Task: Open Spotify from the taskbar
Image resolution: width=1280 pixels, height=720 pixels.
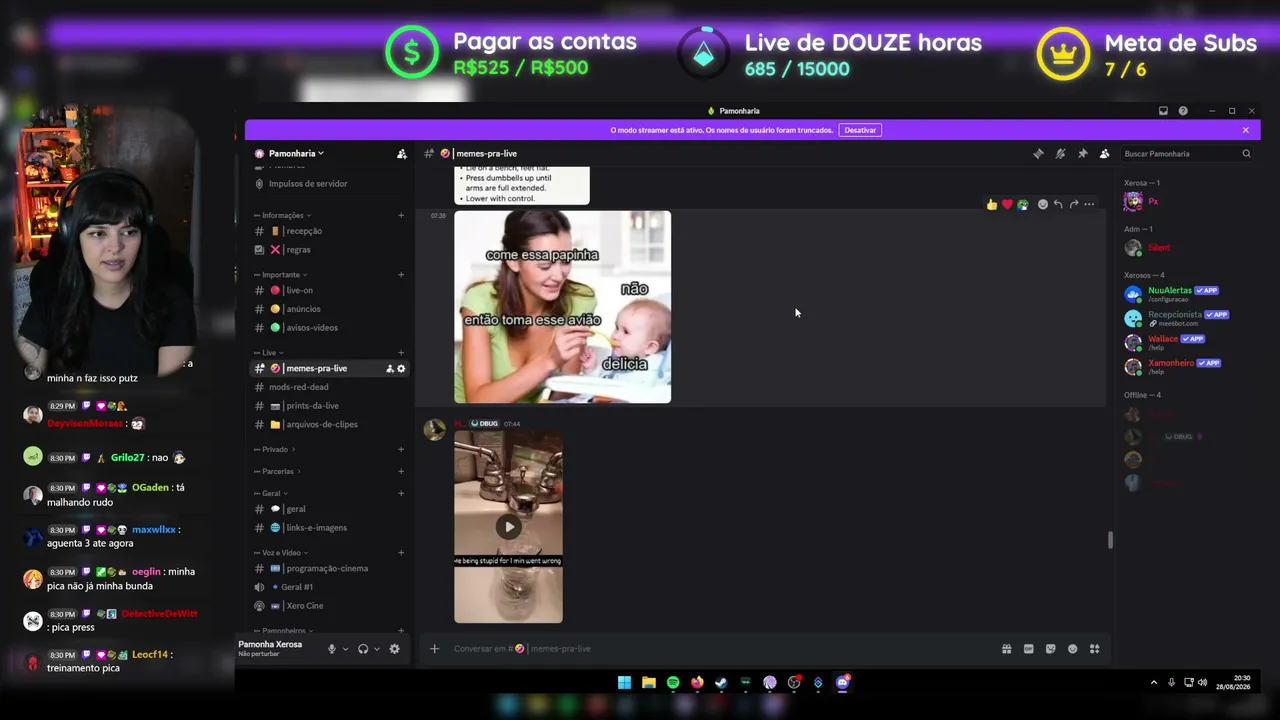Action: click(673, 683)
